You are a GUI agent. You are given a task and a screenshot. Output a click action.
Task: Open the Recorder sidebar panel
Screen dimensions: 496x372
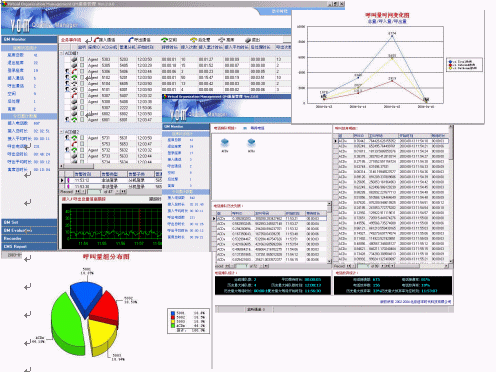point(29,239)
